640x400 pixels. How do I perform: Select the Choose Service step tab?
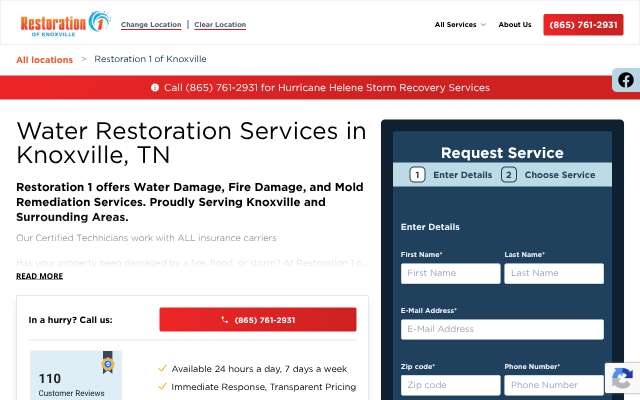tap(560, 175)
